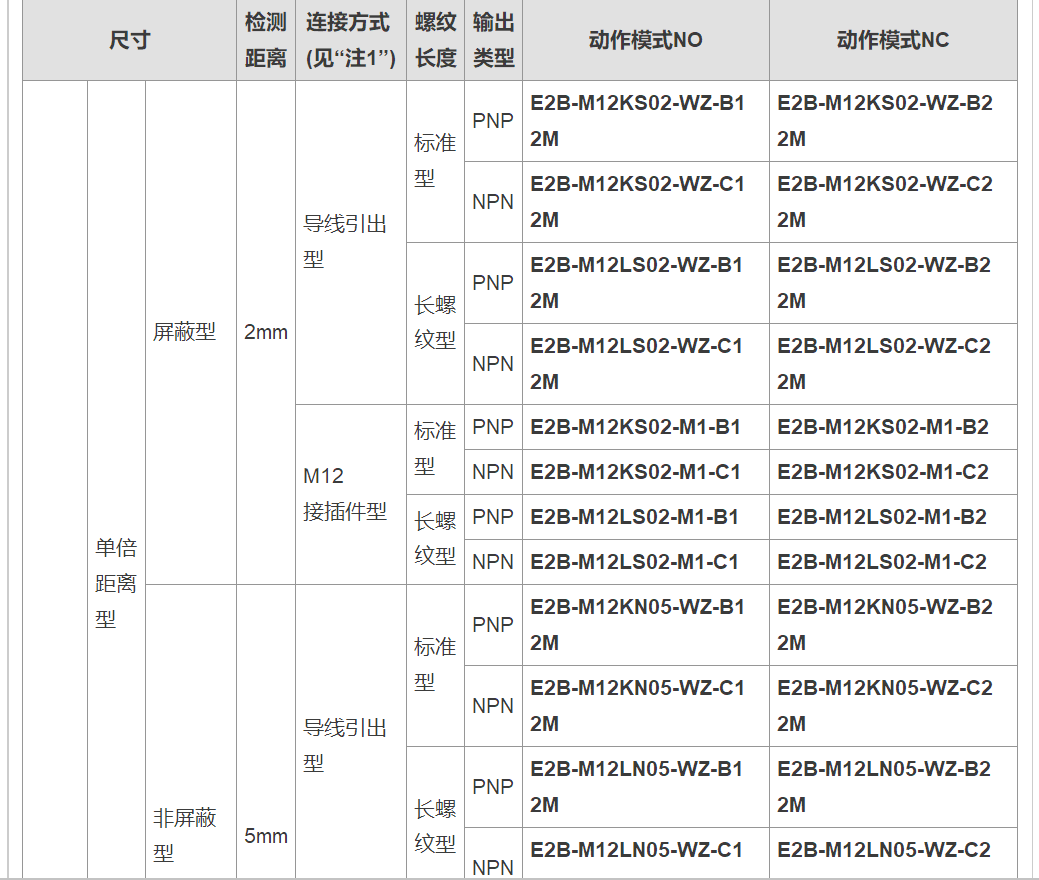
Task: Click model E2B-M12KS02-WZ-B2 2M
Action: [x=893, y=121]
